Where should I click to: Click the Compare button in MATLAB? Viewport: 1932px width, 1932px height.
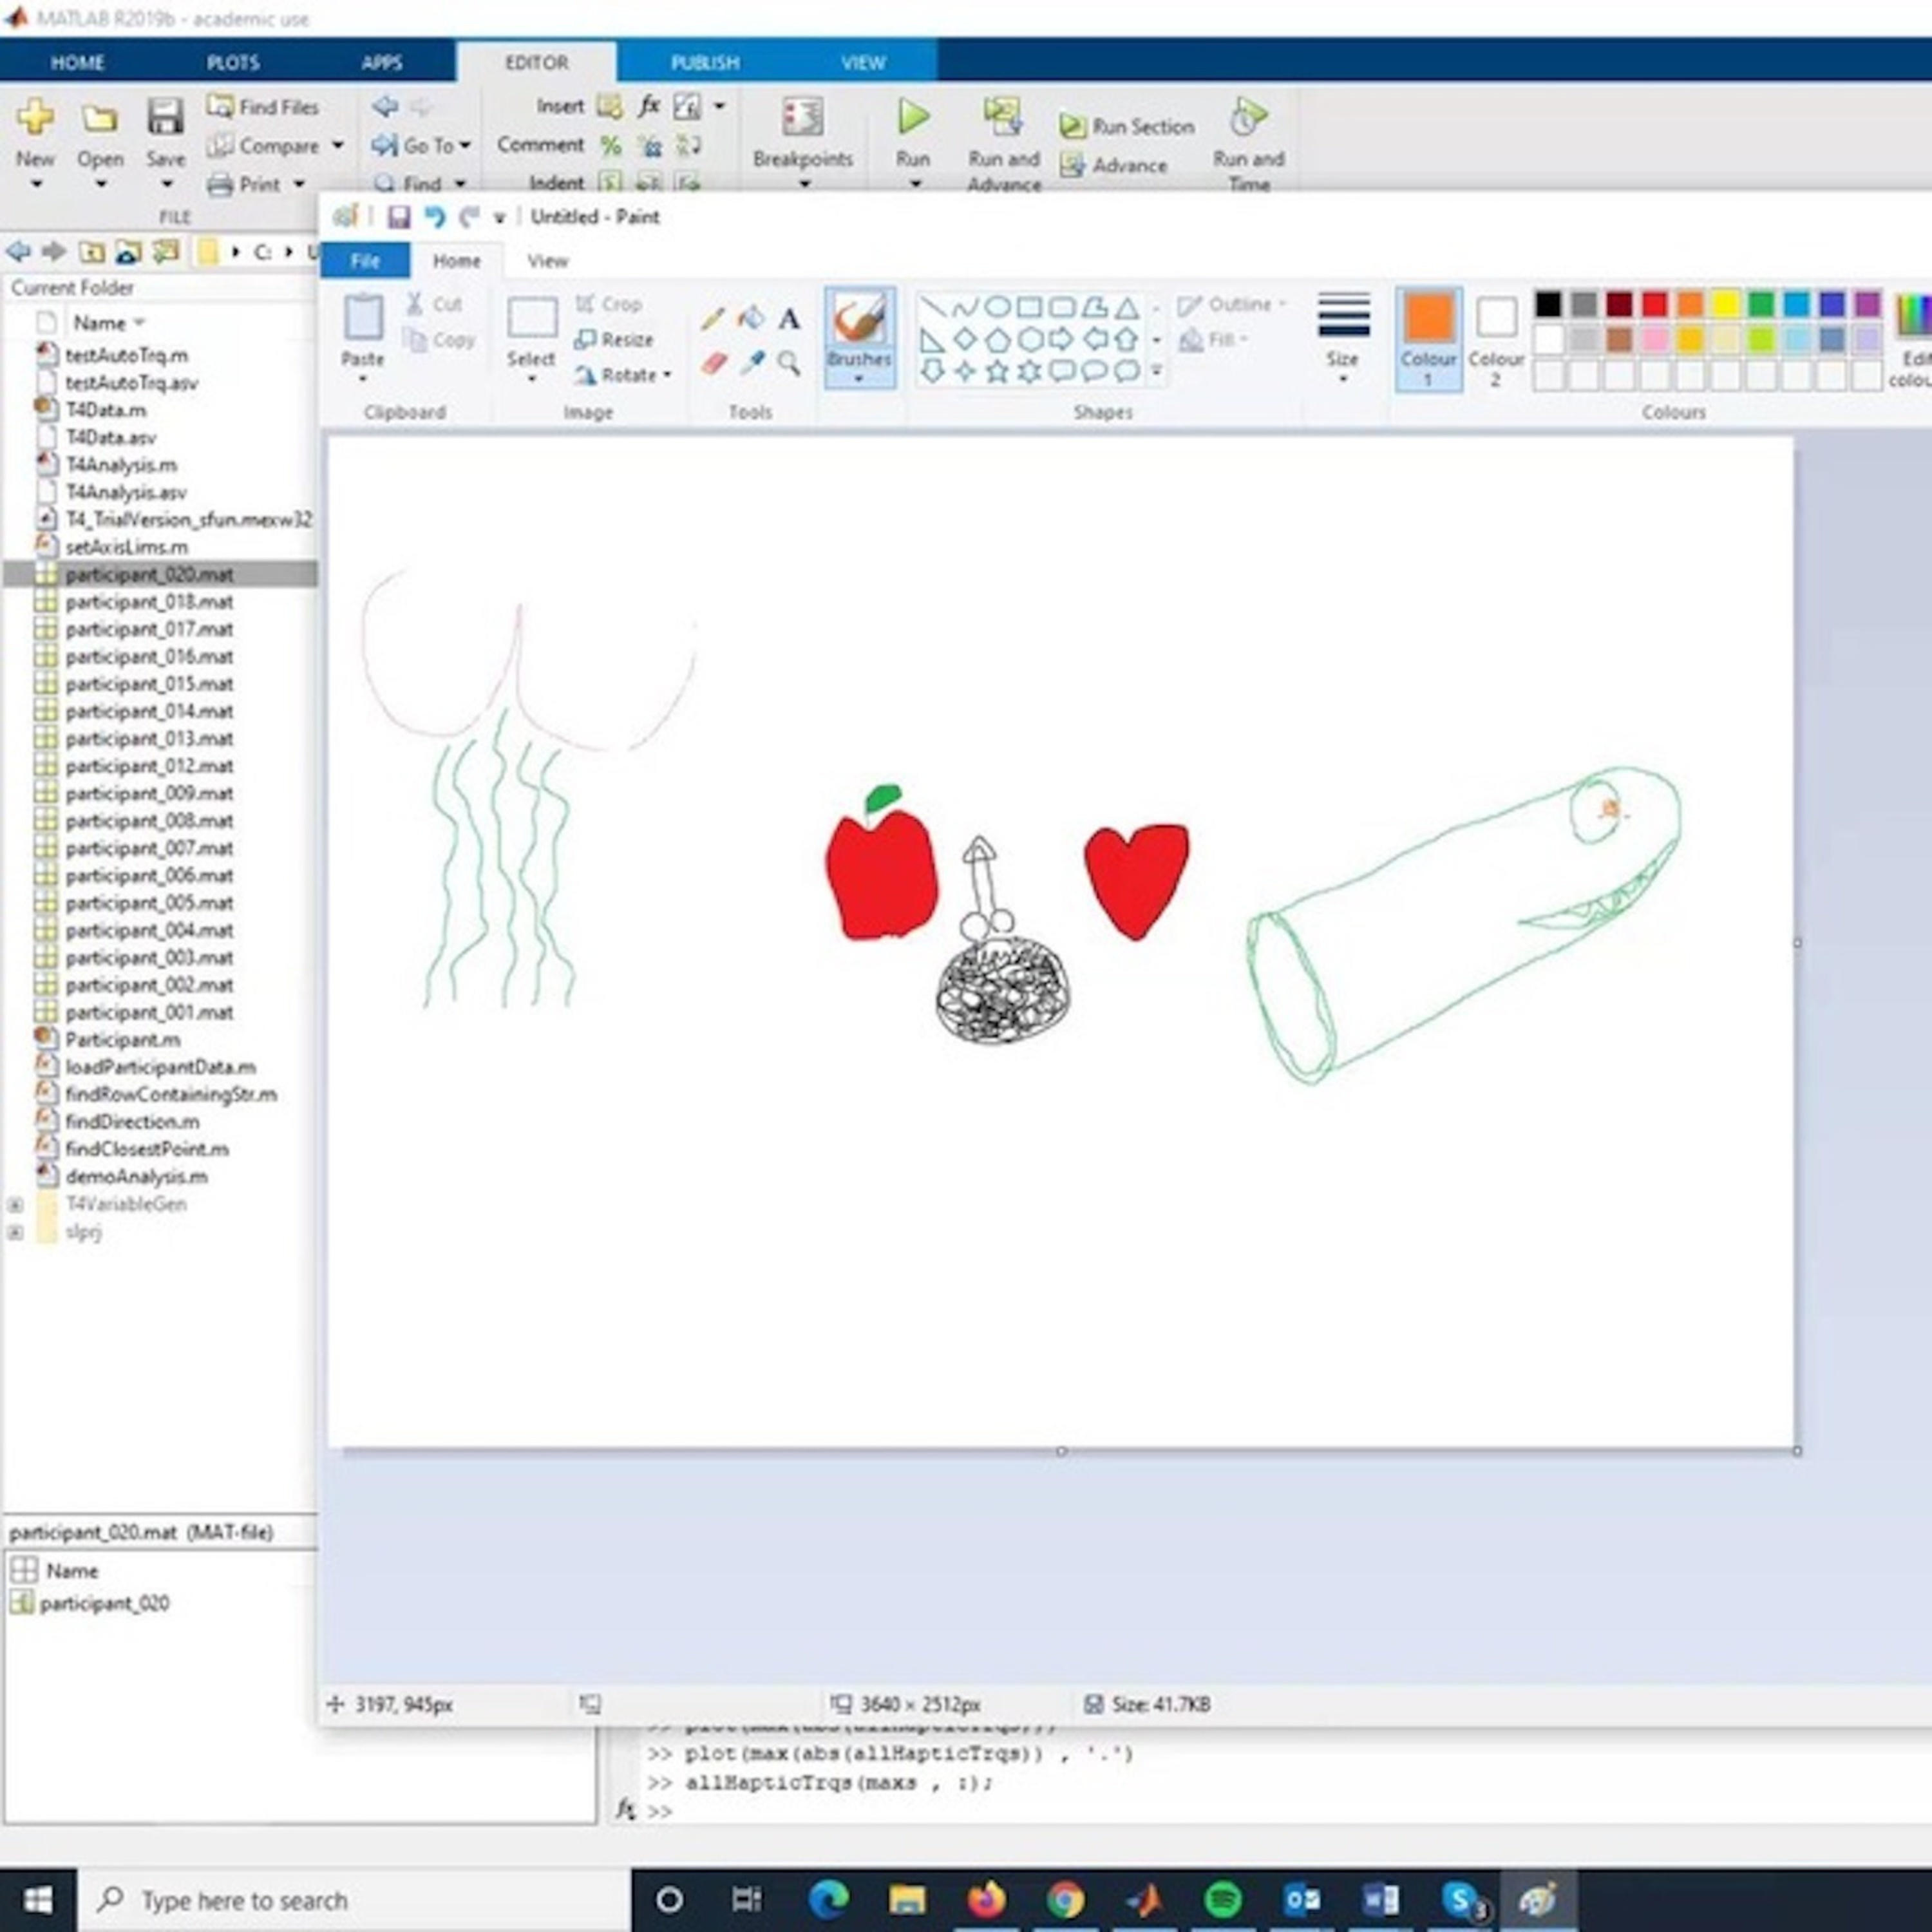coord(263,146)
